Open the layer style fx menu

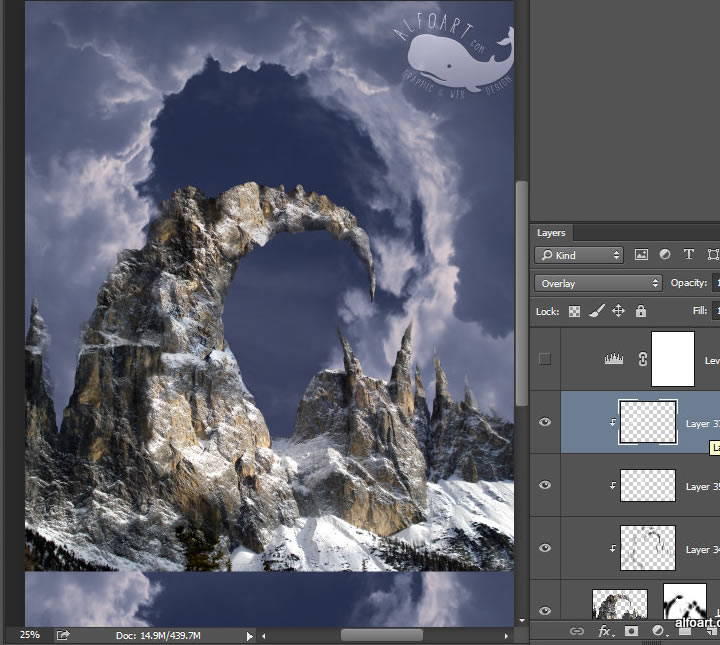point(605,631)
